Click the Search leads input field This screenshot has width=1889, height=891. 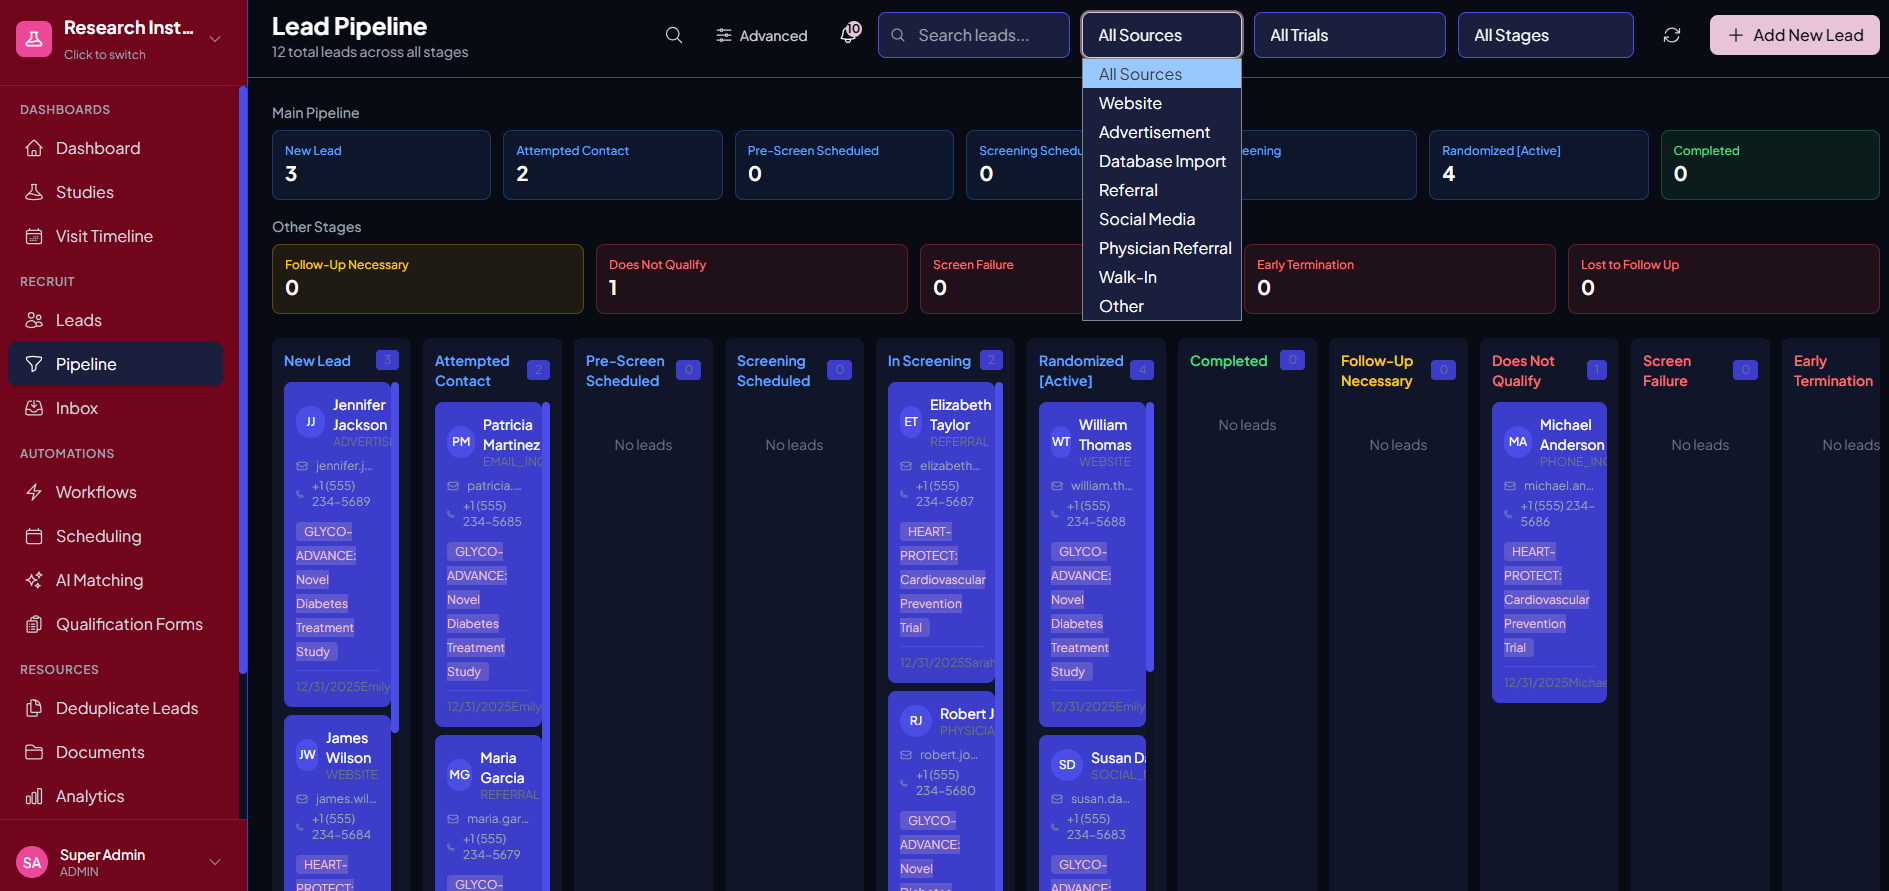974,35
